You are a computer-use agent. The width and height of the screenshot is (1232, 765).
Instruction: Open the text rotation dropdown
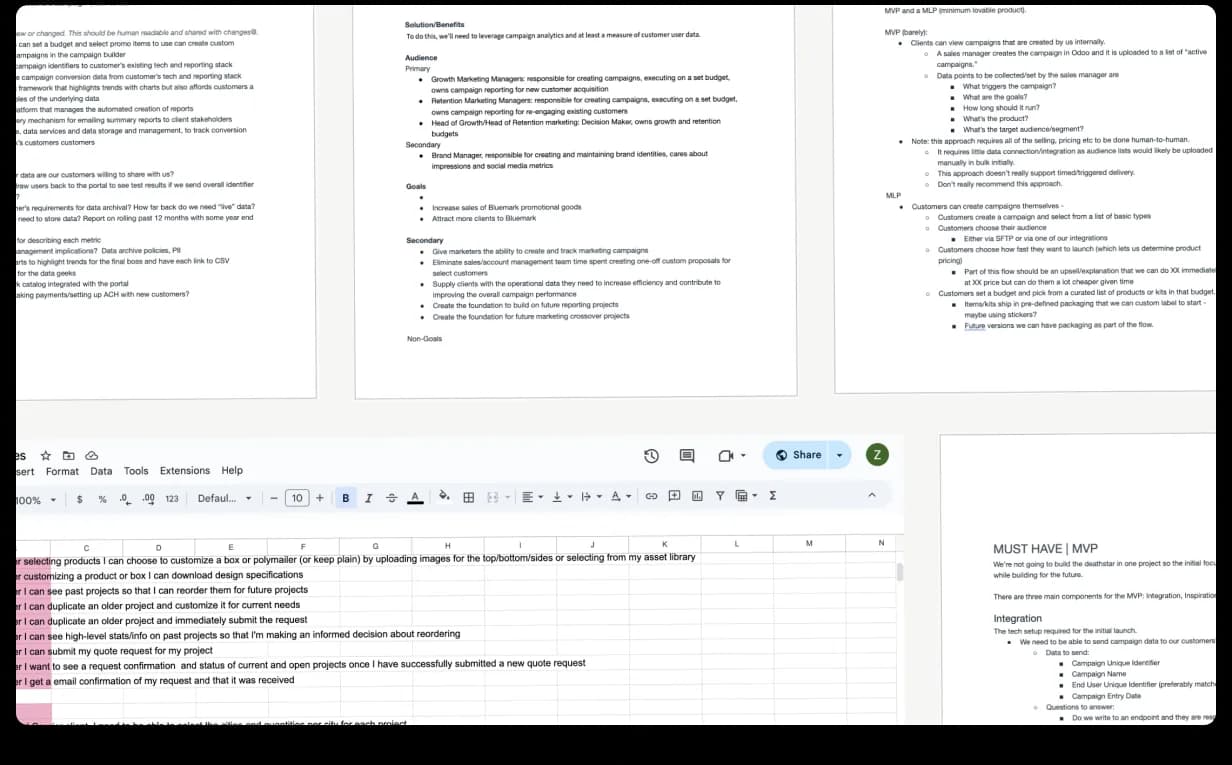click(621, 496)
